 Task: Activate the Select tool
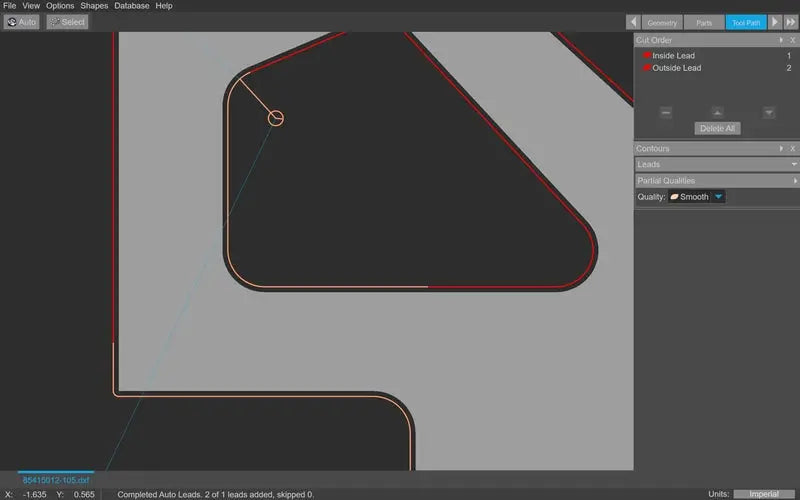[67, 22]
